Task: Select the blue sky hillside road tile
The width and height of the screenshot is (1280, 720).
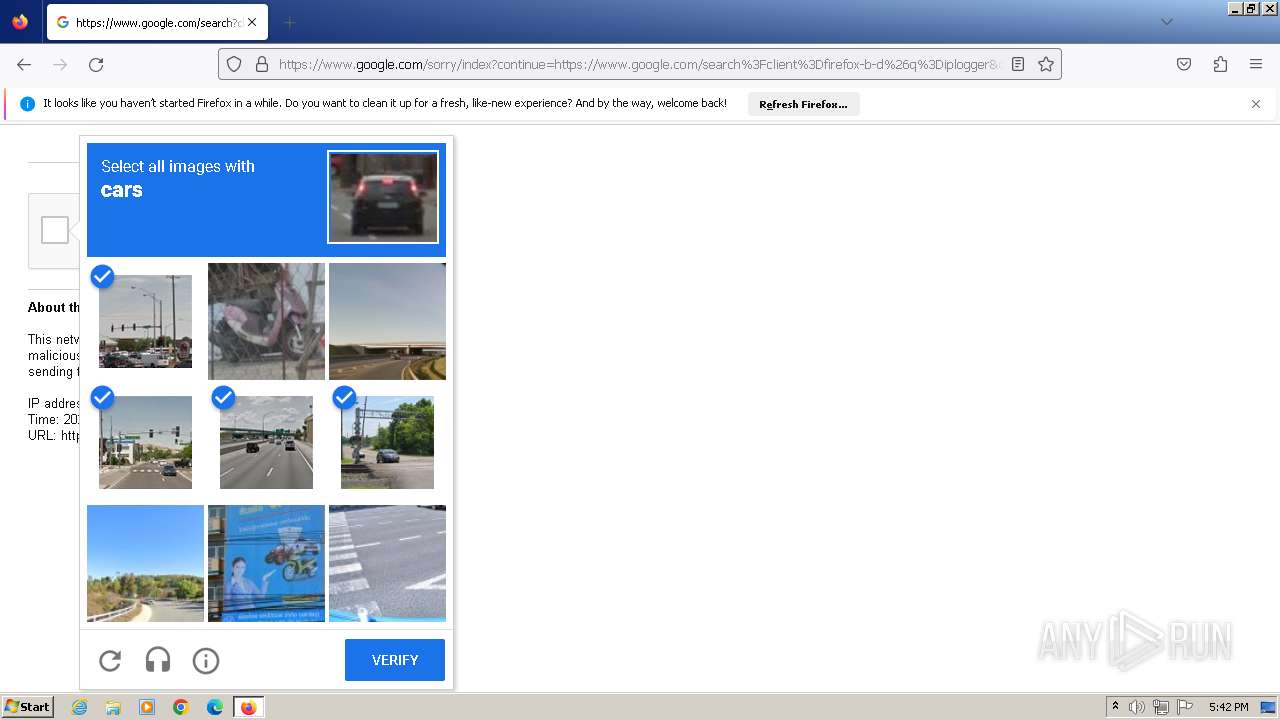Action: pos(145,563)
